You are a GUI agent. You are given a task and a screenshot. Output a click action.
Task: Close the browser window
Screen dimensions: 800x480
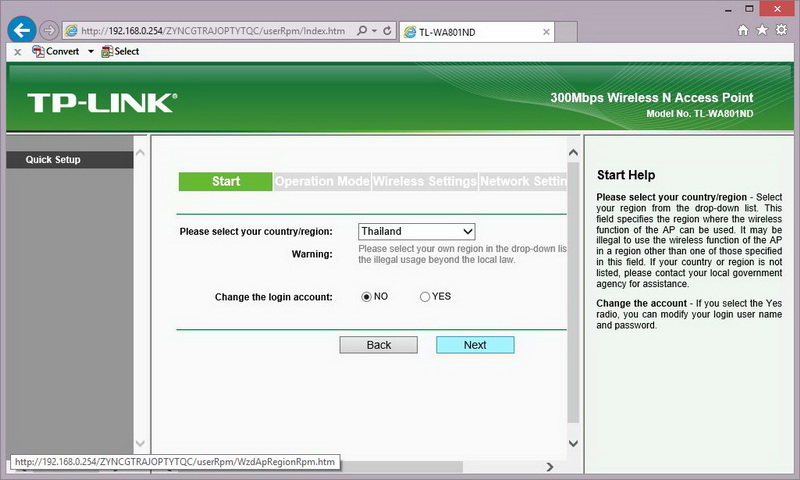pyautogui.click(x=777, y=9)
